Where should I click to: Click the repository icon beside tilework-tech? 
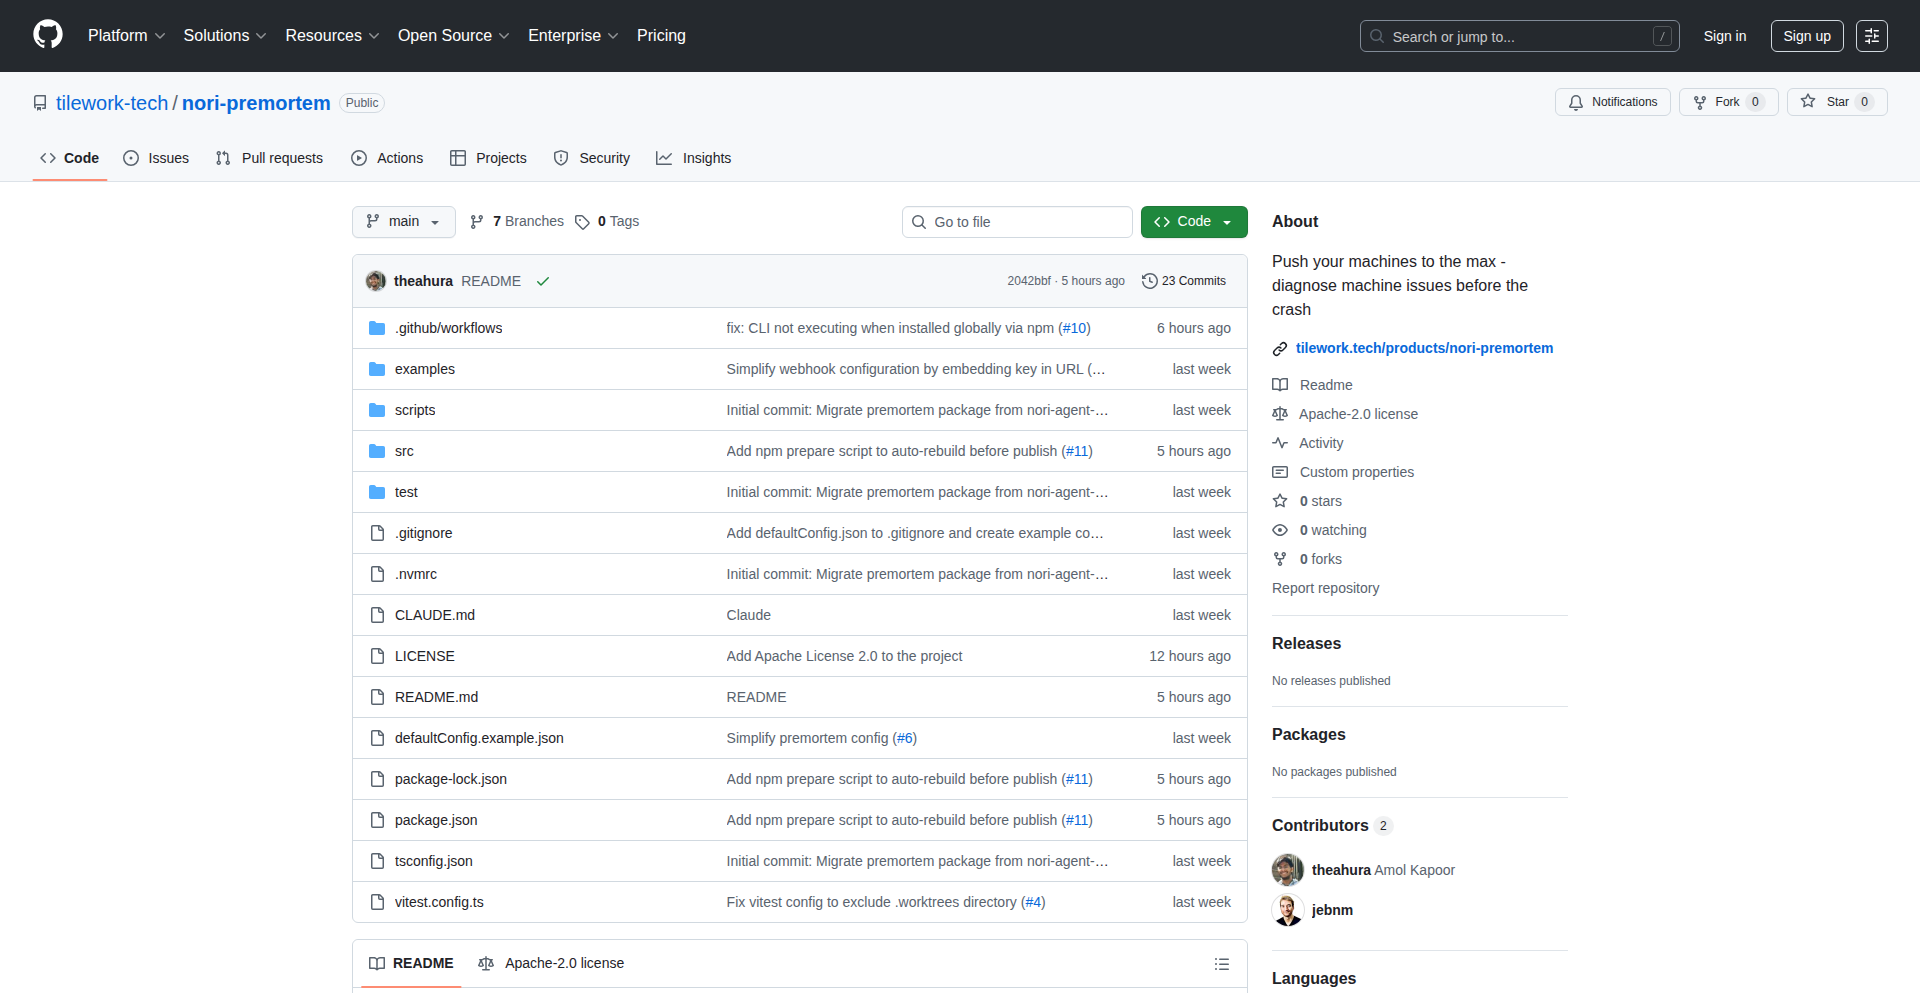[40, 103]
